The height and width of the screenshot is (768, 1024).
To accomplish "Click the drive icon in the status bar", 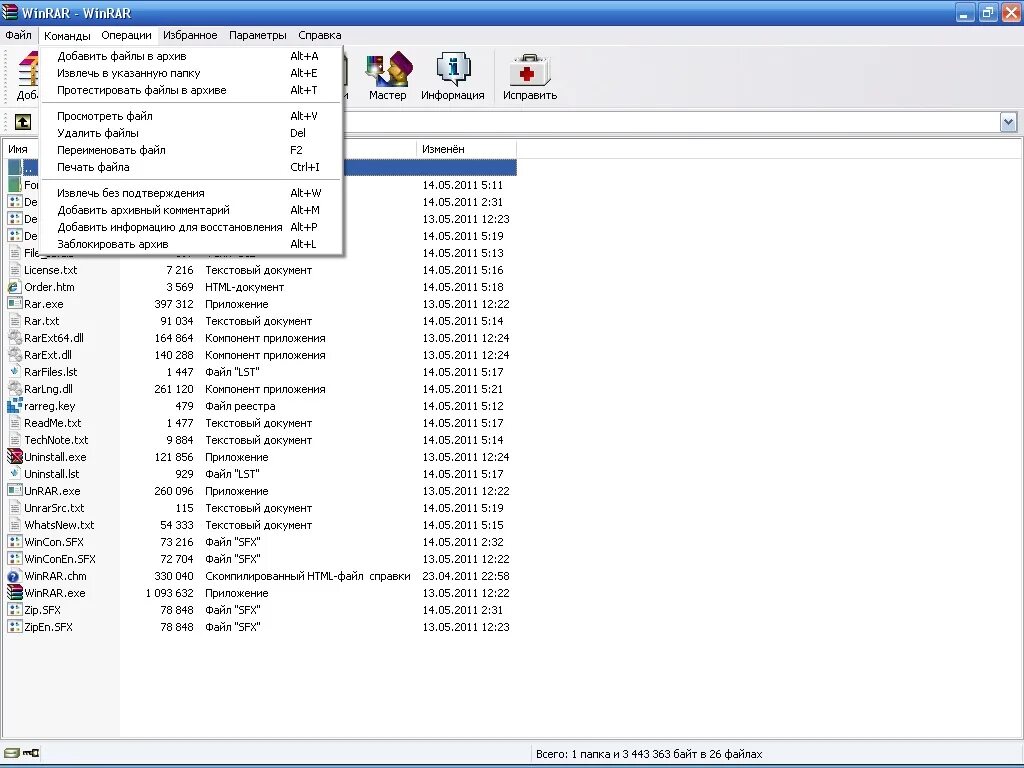I will click(14, 753).
